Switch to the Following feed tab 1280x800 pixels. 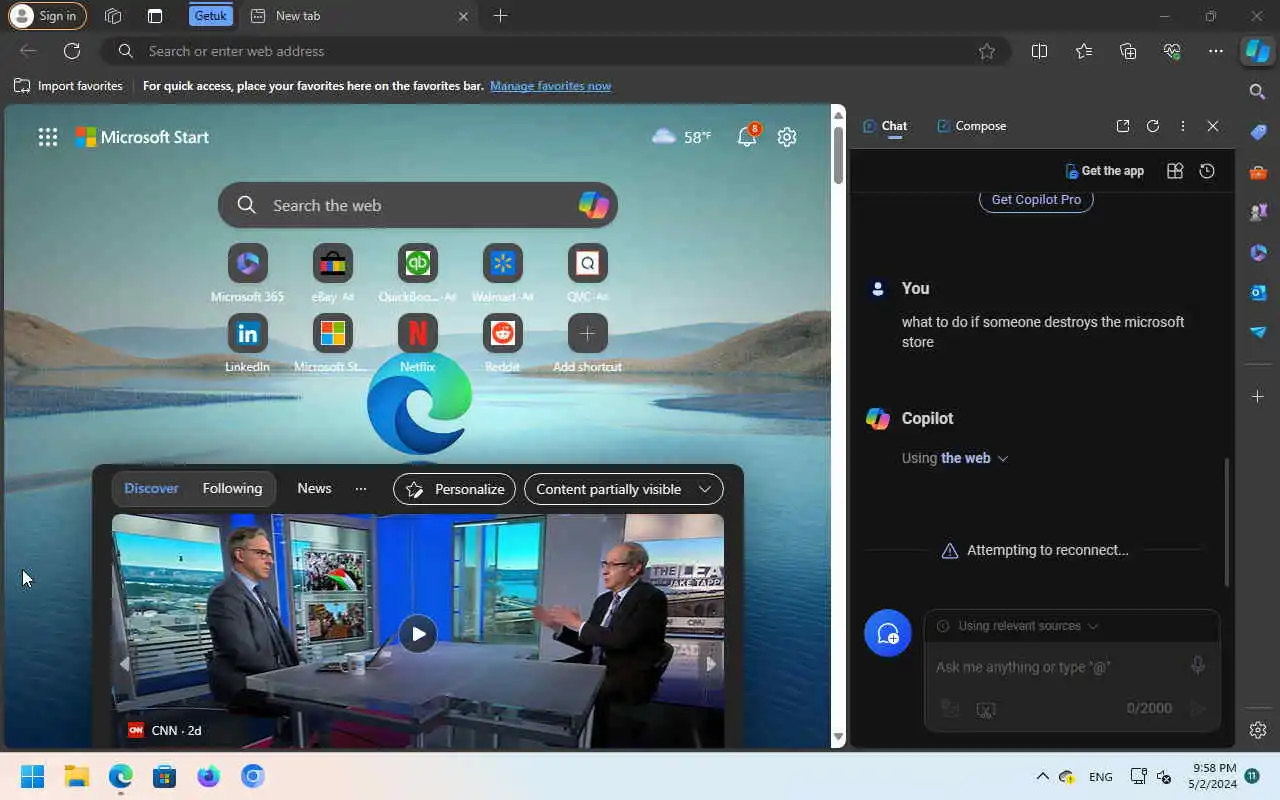(232, 489)
